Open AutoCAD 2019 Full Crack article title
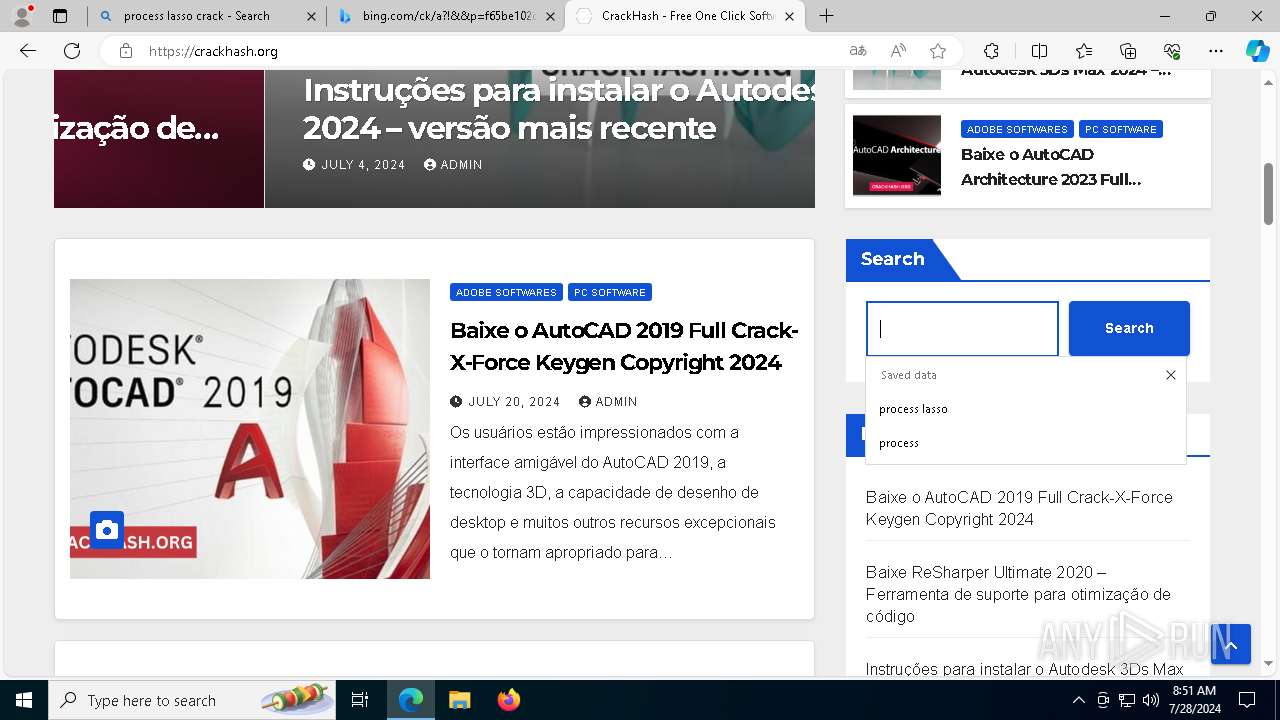Viewport: 1280px width, 720px height. [624, 346]
